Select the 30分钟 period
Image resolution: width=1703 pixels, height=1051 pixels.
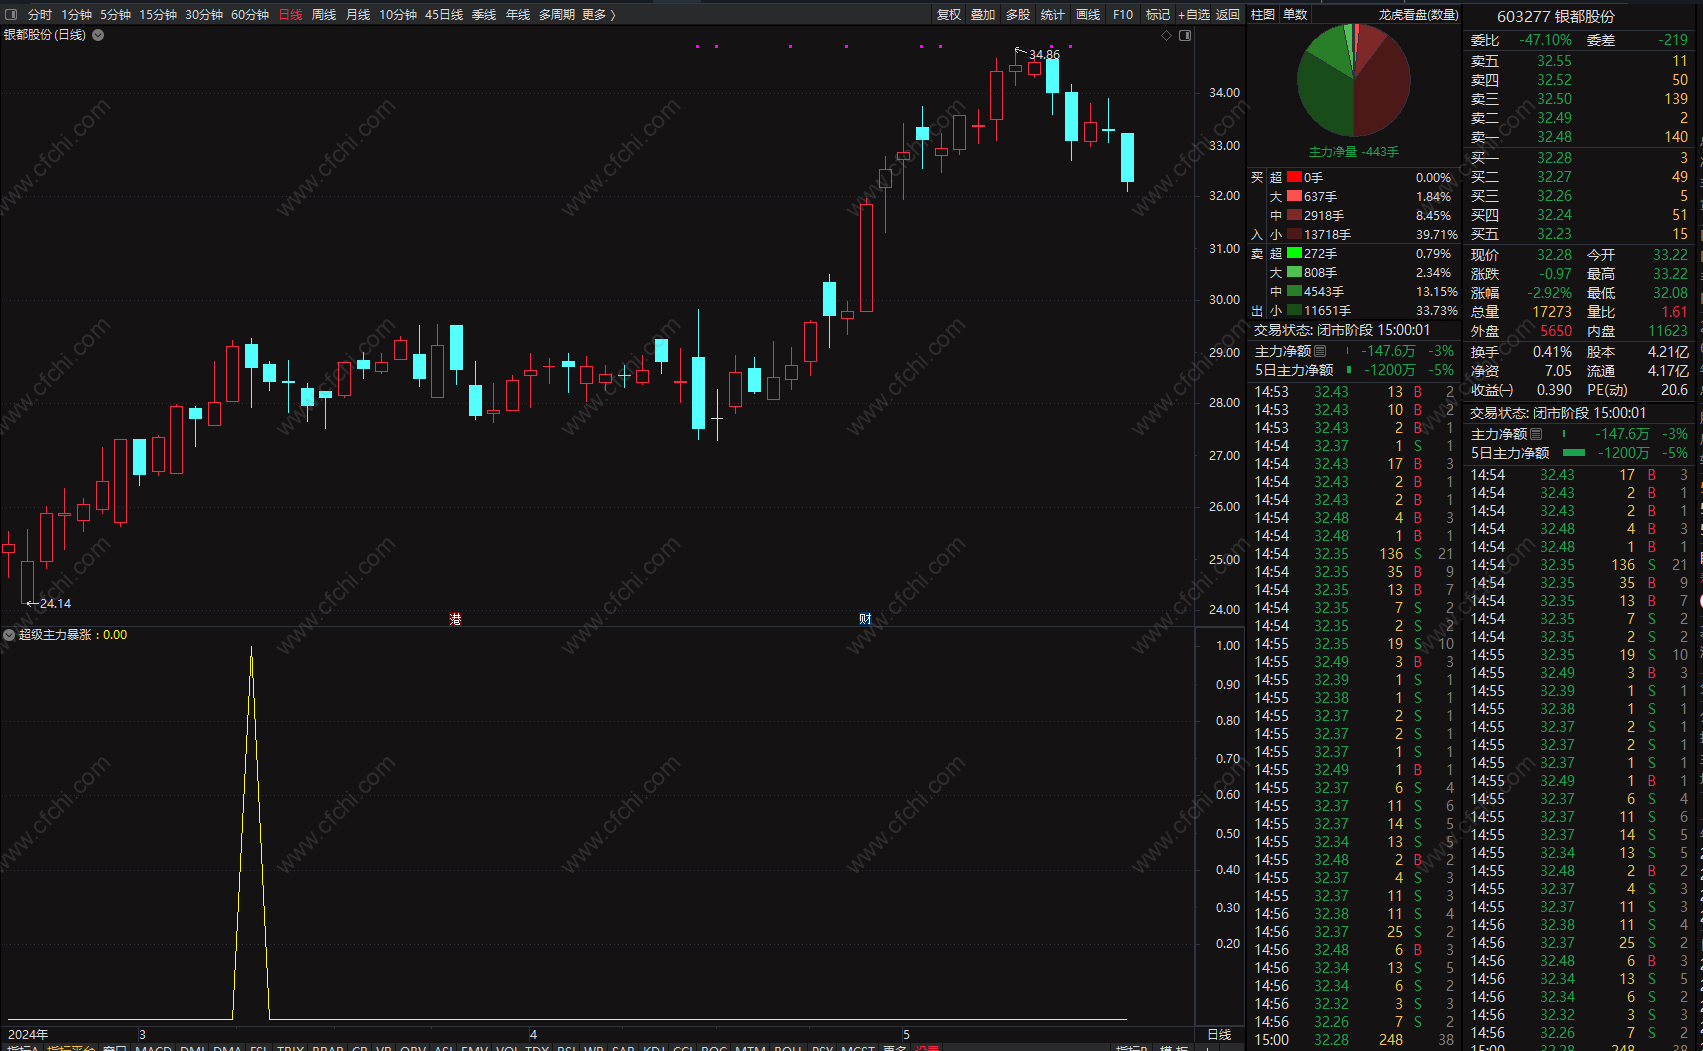(x=204, y=15)
